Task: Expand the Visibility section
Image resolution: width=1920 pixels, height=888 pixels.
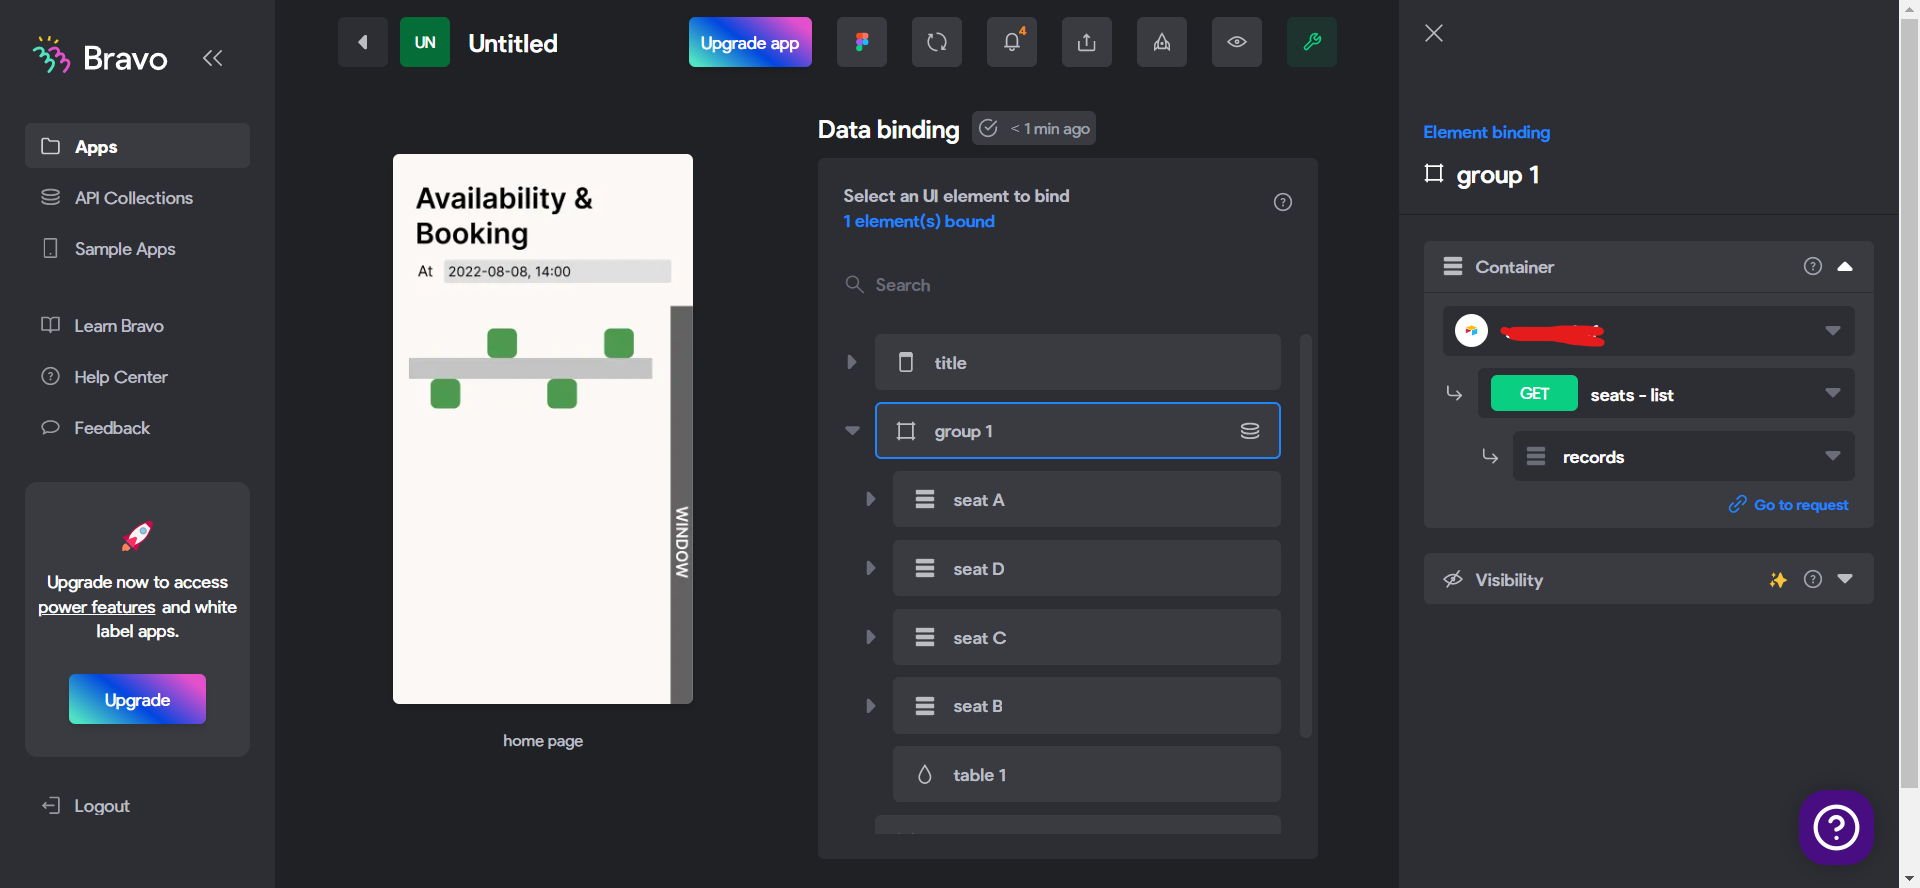Action: coord(1845,579)
